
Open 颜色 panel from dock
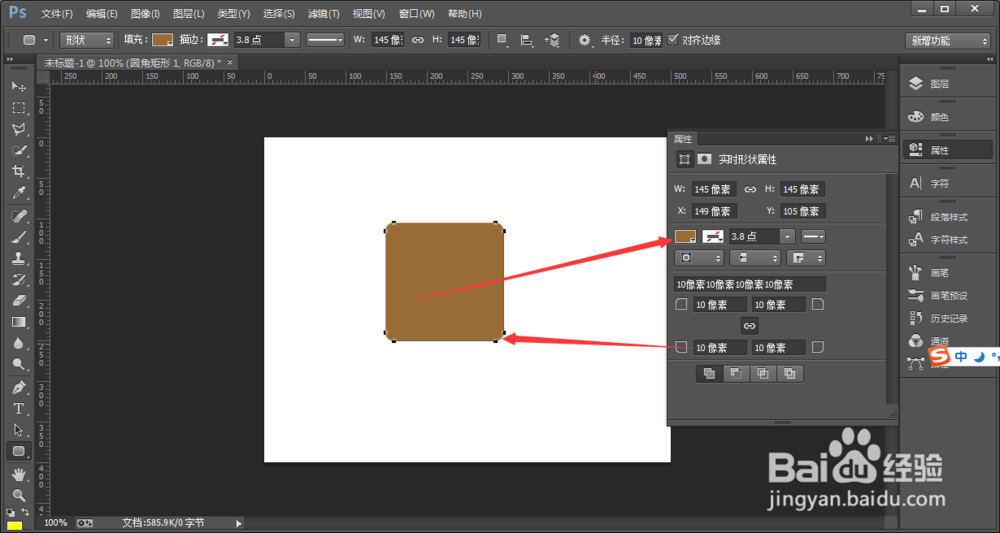946,117
